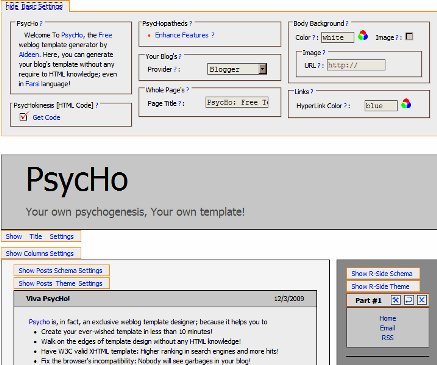Image resolution: width=437 pixels, height=365 pixels.
Task: Click the four-arrow icon beside Part #1
Action: coord(396,300)
